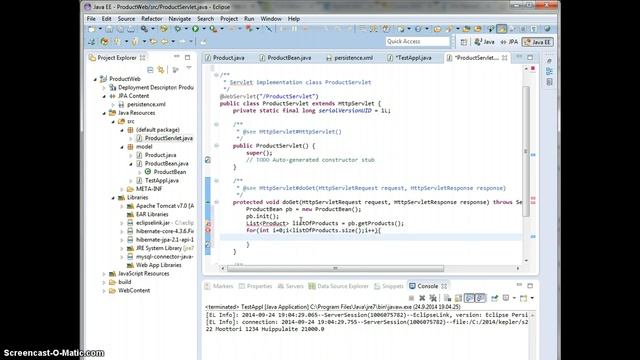The height and width of the screenshot is (360, 640).
Task: Minimize the Console panel
Action: click(519, 284)
